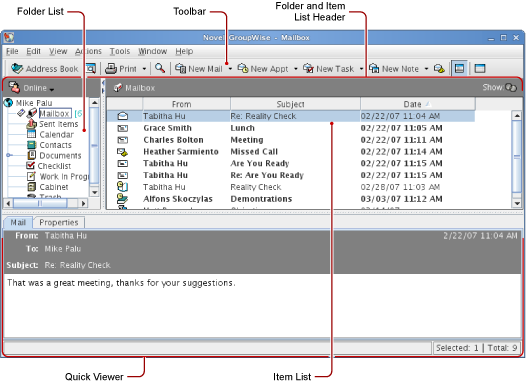Select the 03/03/07 11:12 AM date

[x=401, y=199]
